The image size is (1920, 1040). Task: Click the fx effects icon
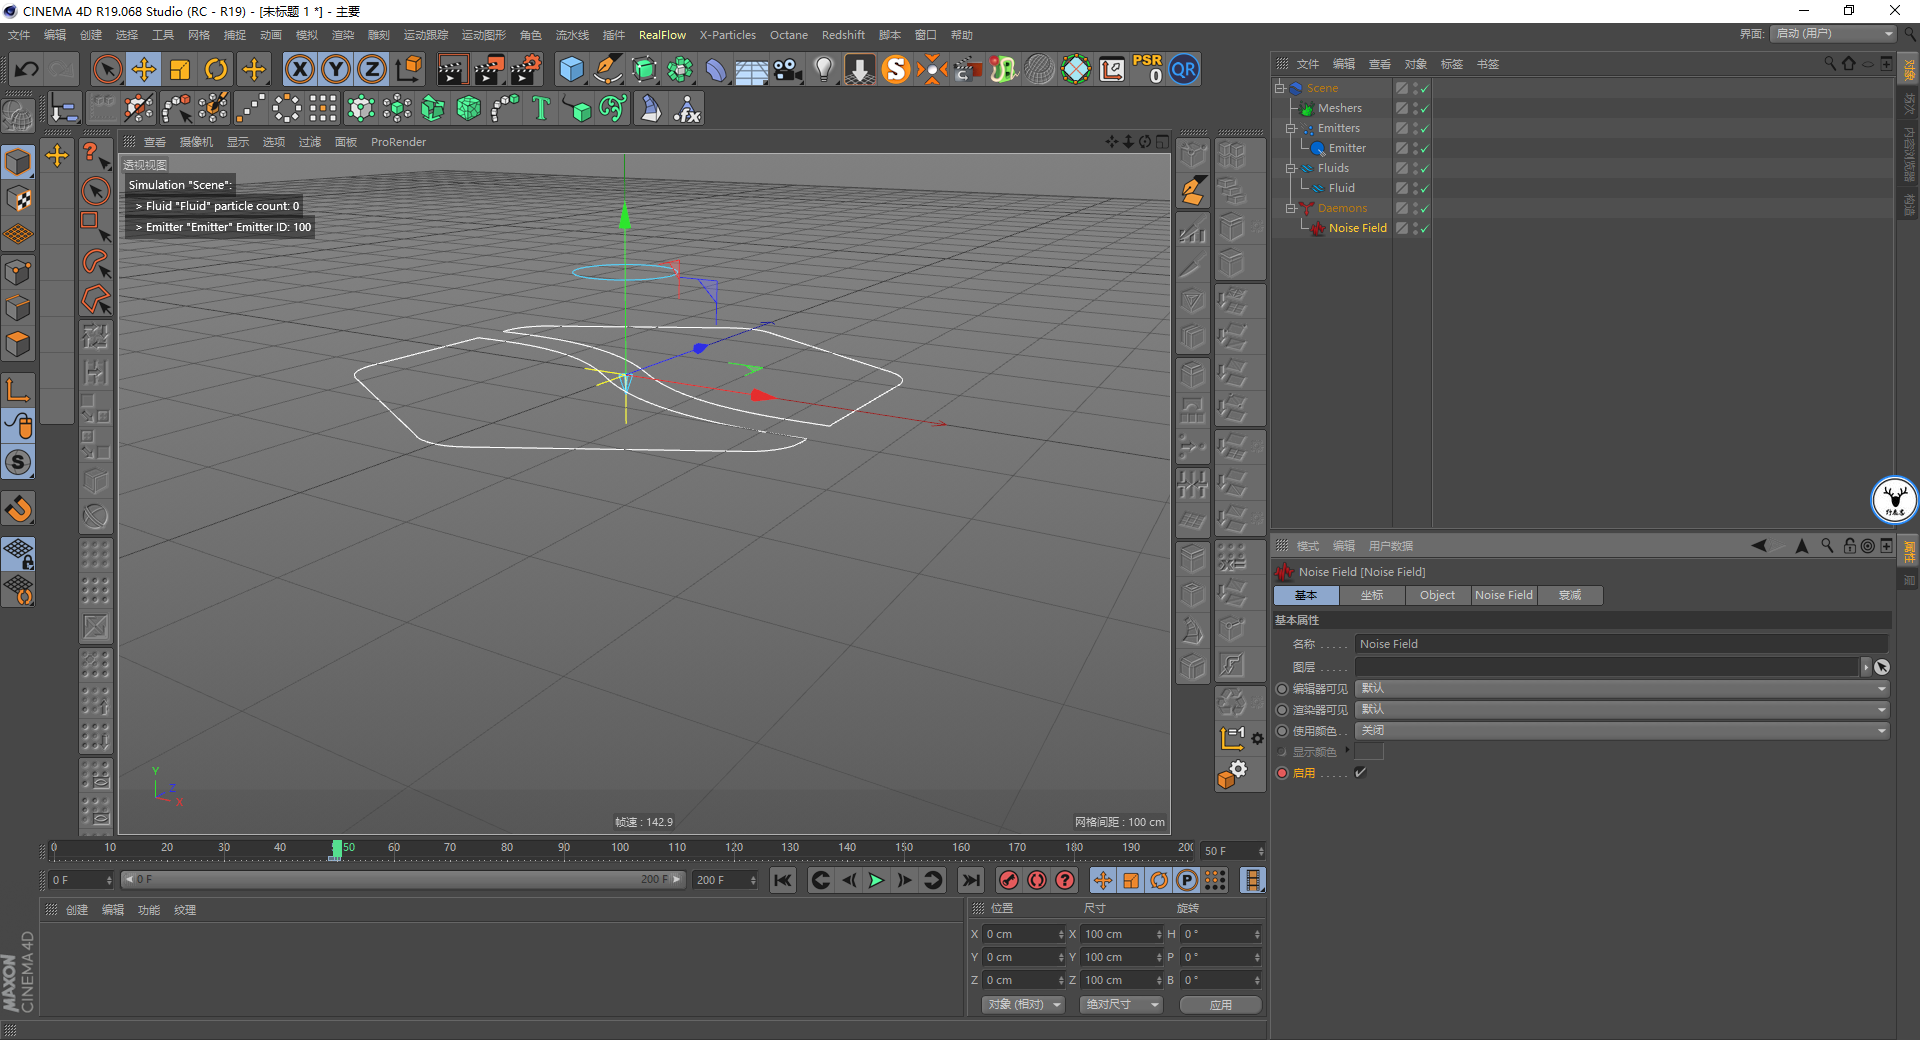pos(687,108)
